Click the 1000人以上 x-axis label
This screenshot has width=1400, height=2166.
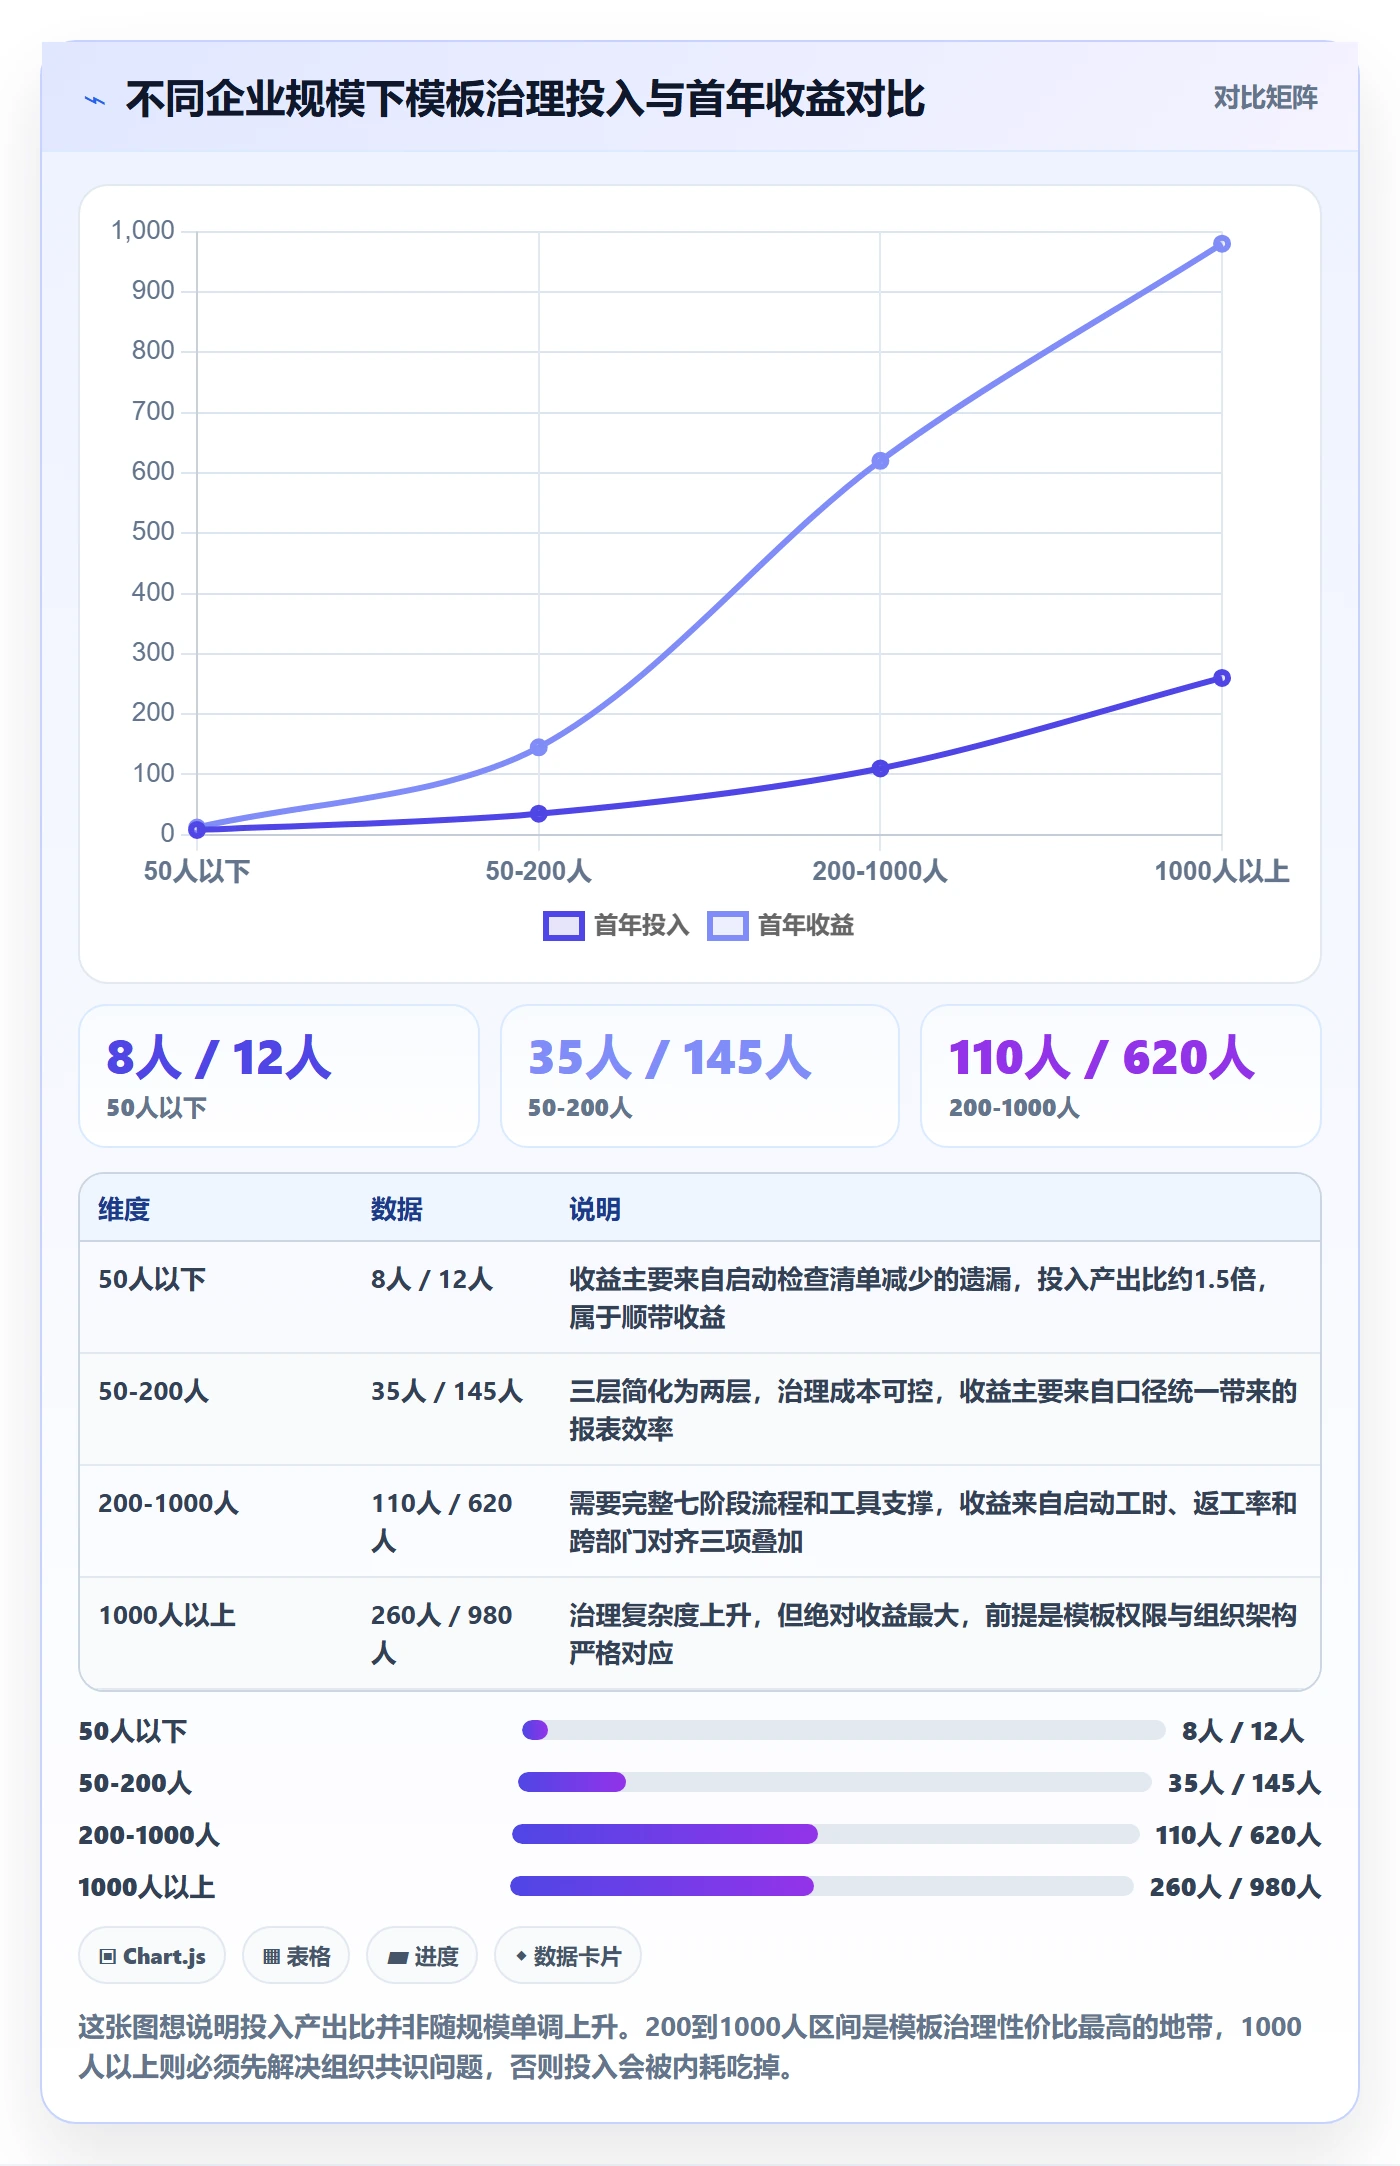(x=1221, y=871)
